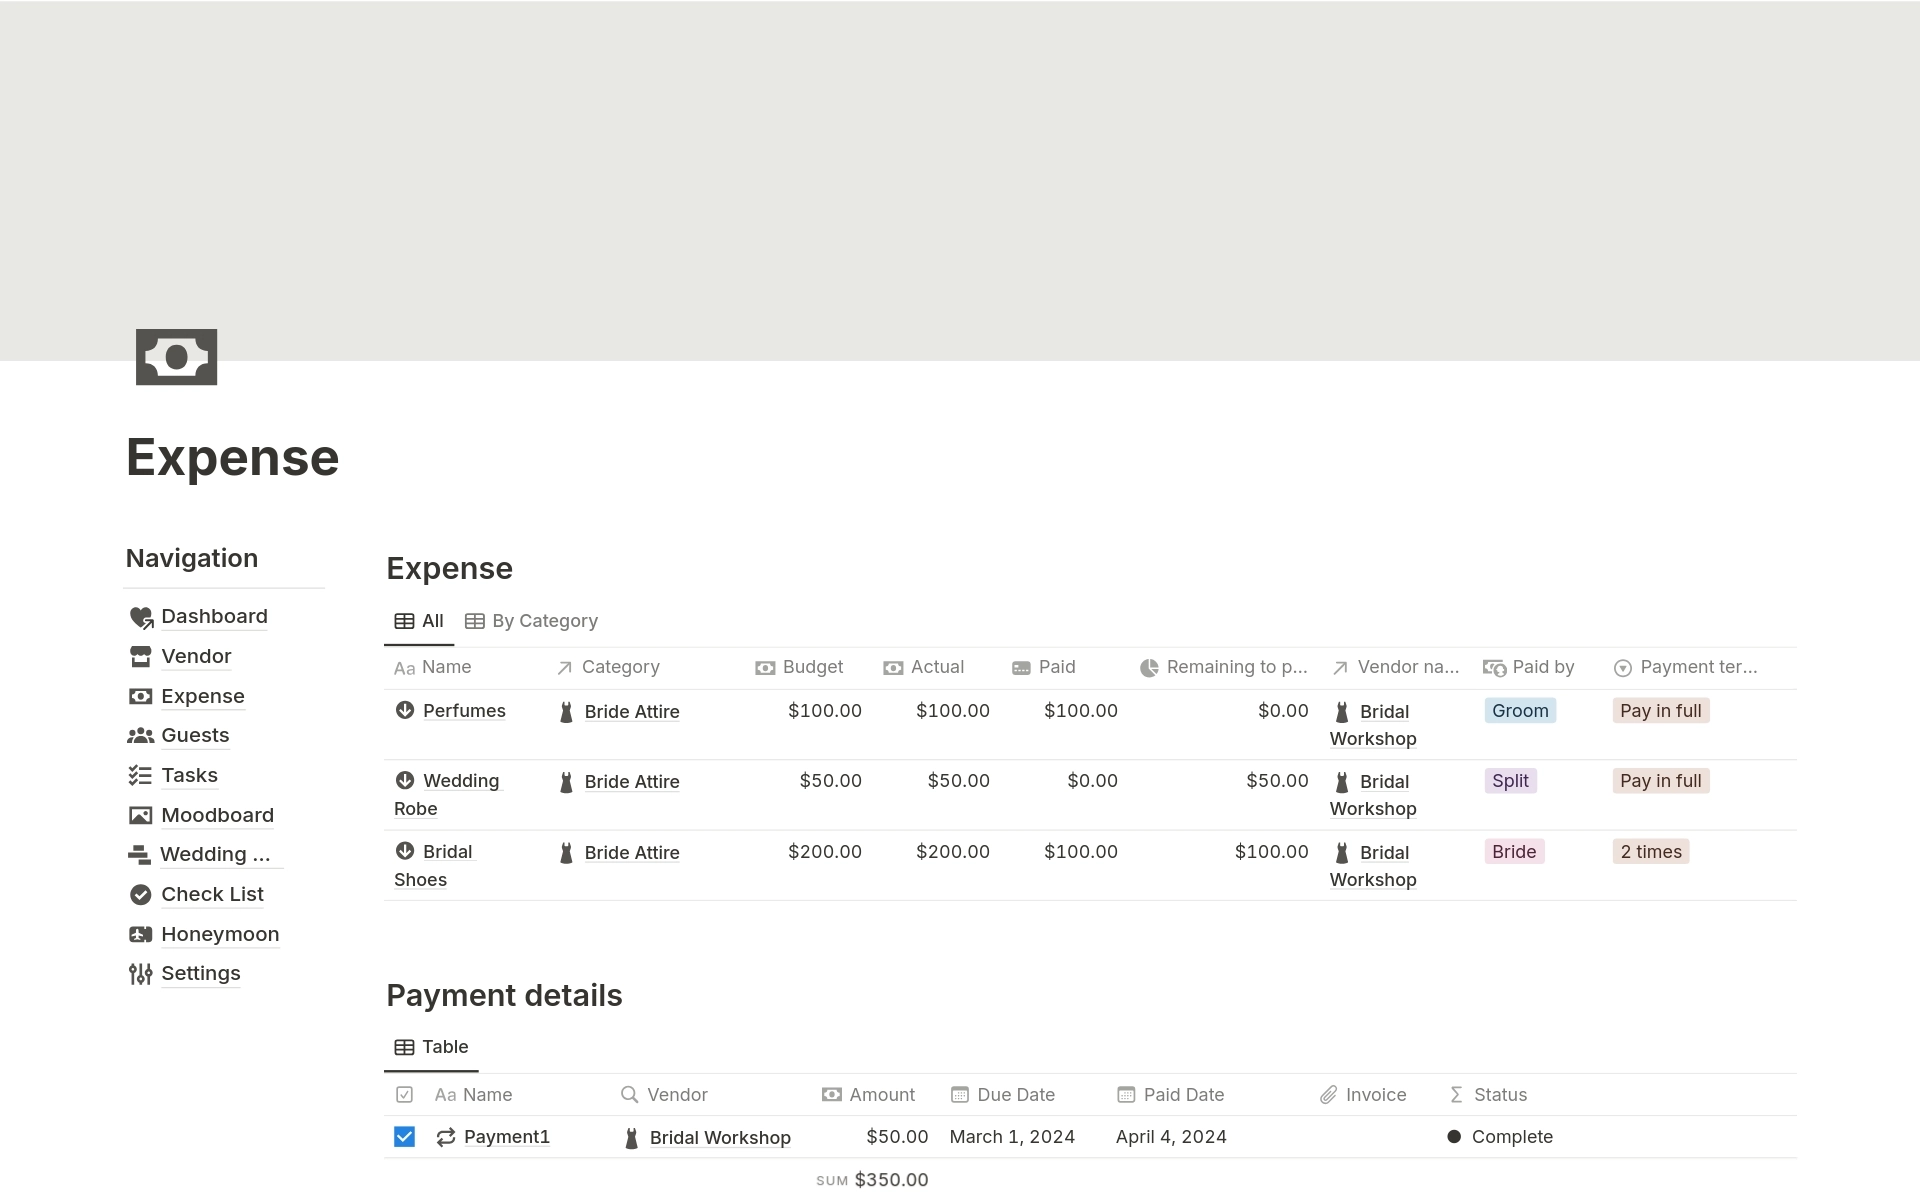Click the $50.00 remaining cell for Wedding Robe

[x=1277, y=781]
